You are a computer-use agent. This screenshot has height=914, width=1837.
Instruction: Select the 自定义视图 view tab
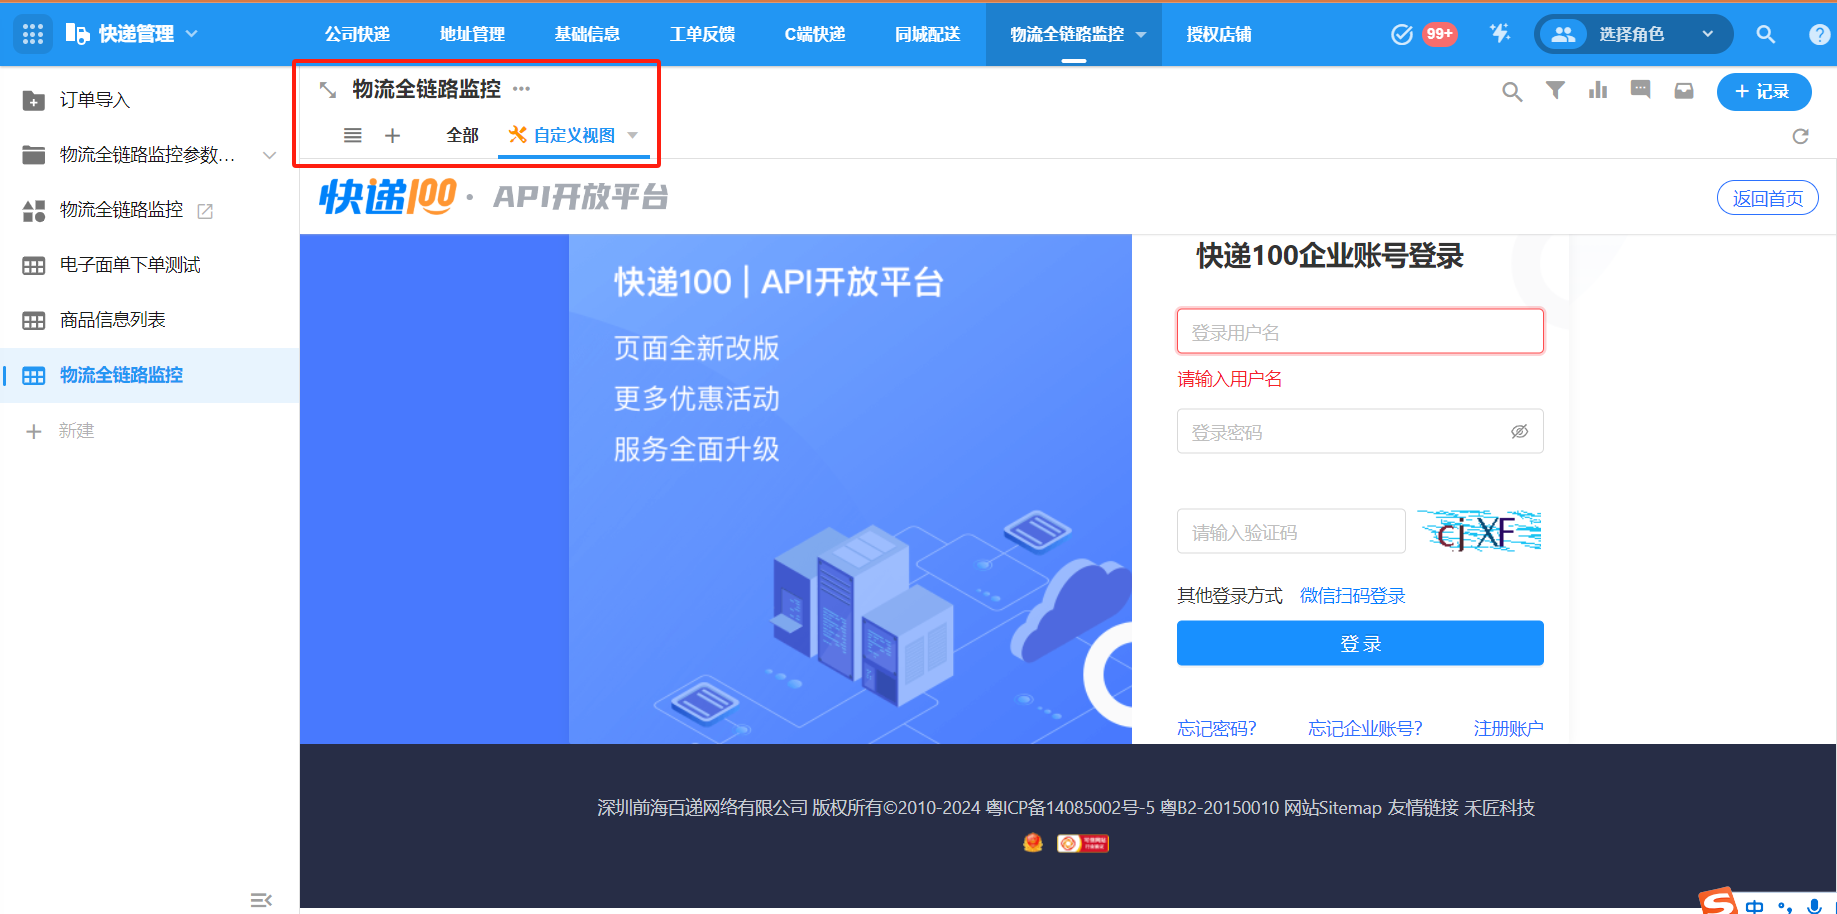point(574,135)
